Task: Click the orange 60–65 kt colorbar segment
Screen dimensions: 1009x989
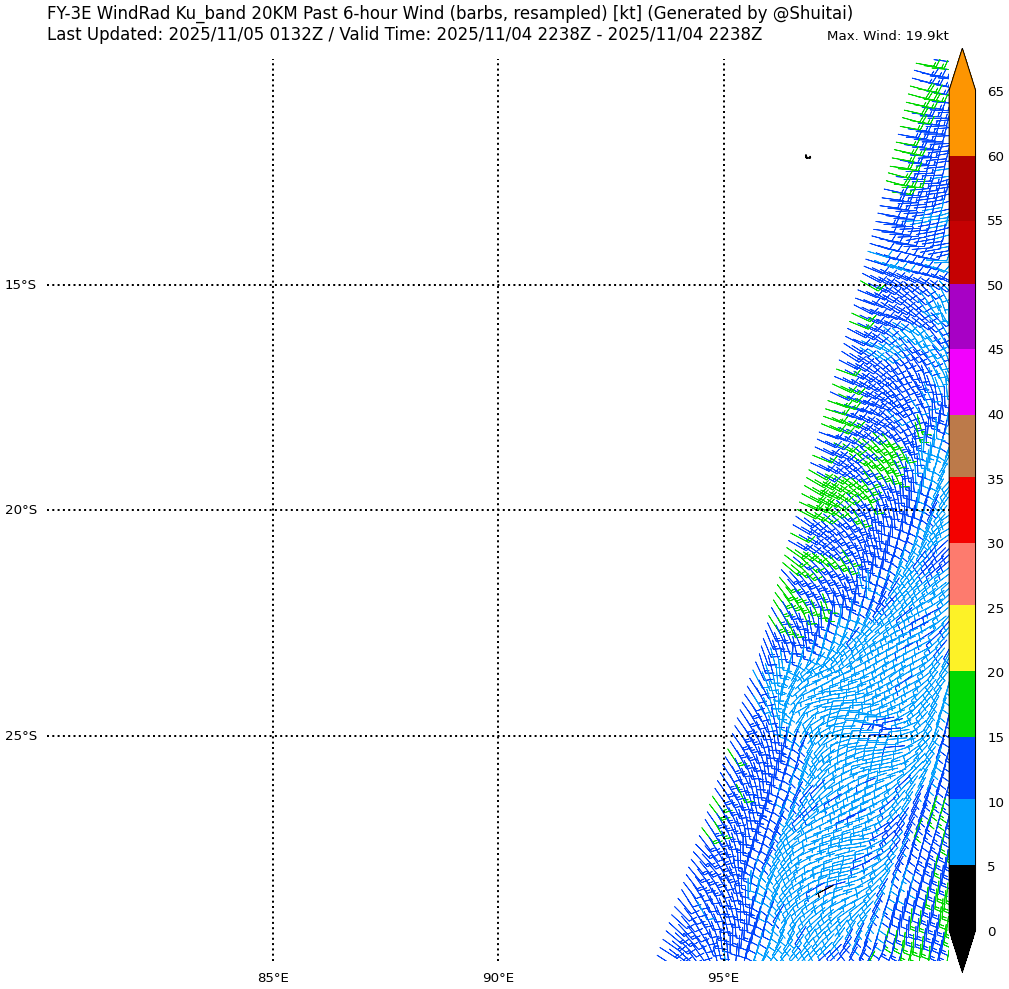Action: 961,123
